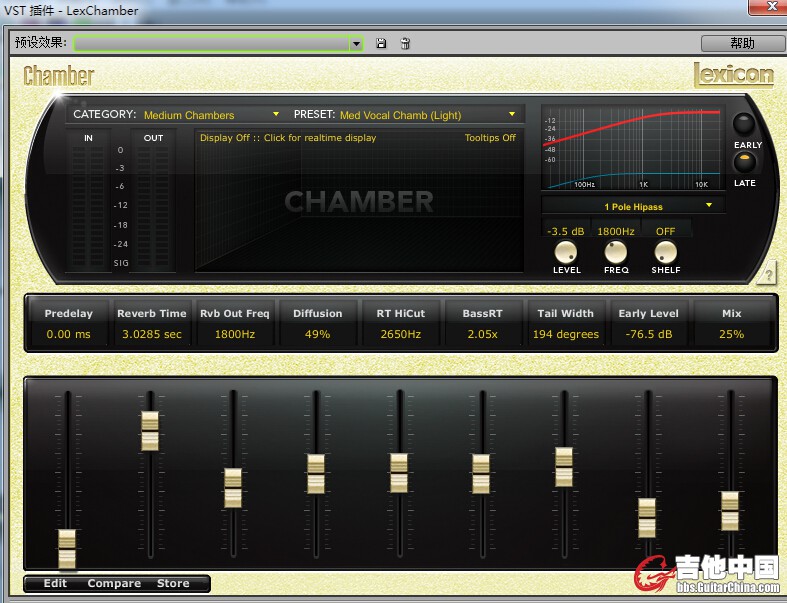Image resolution: width=787 pixels, height=603 pixels.
Task: Click the EQ frequency response graph
Action: [632, 148]
